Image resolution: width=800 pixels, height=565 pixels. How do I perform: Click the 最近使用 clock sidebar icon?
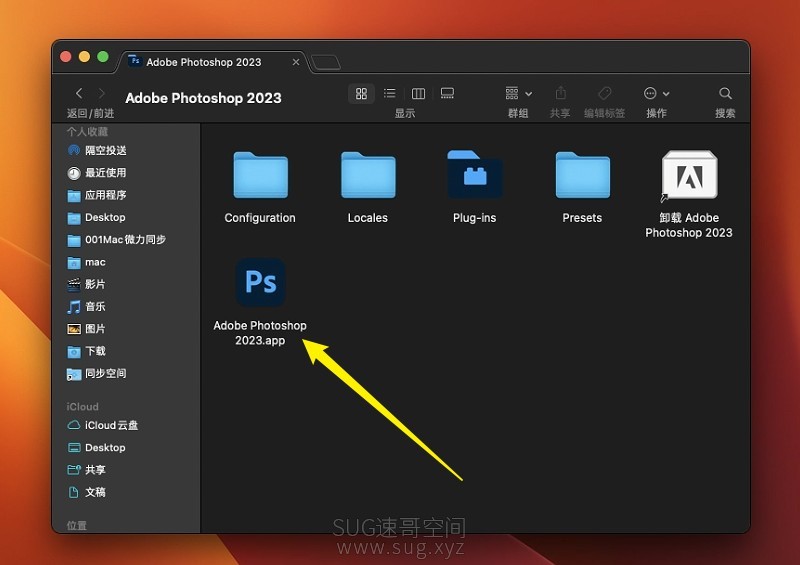[x=74, y=173]
